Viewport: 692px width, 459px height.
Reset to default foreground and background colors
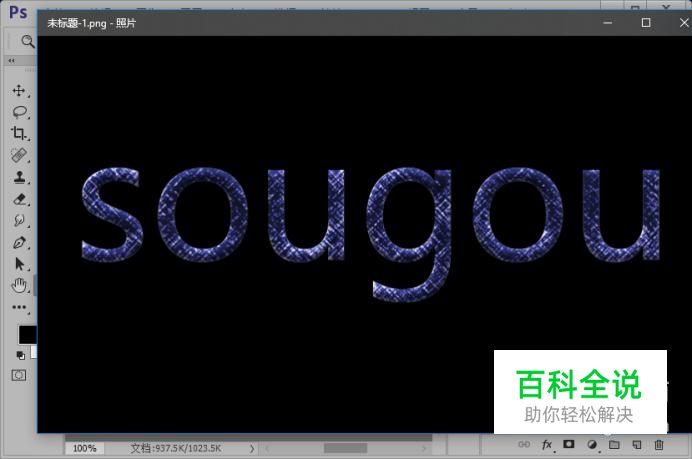[x=20, y=355]
